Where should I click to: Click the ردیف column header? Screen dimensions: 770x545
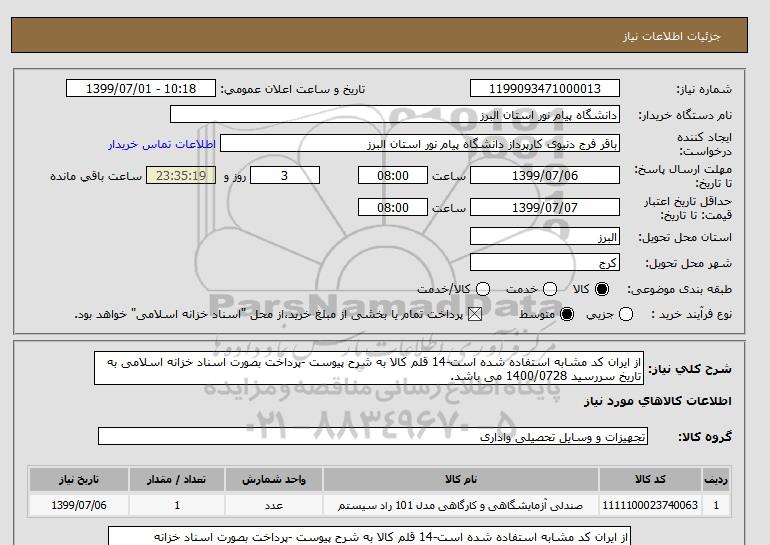click(x=716, y=479)
